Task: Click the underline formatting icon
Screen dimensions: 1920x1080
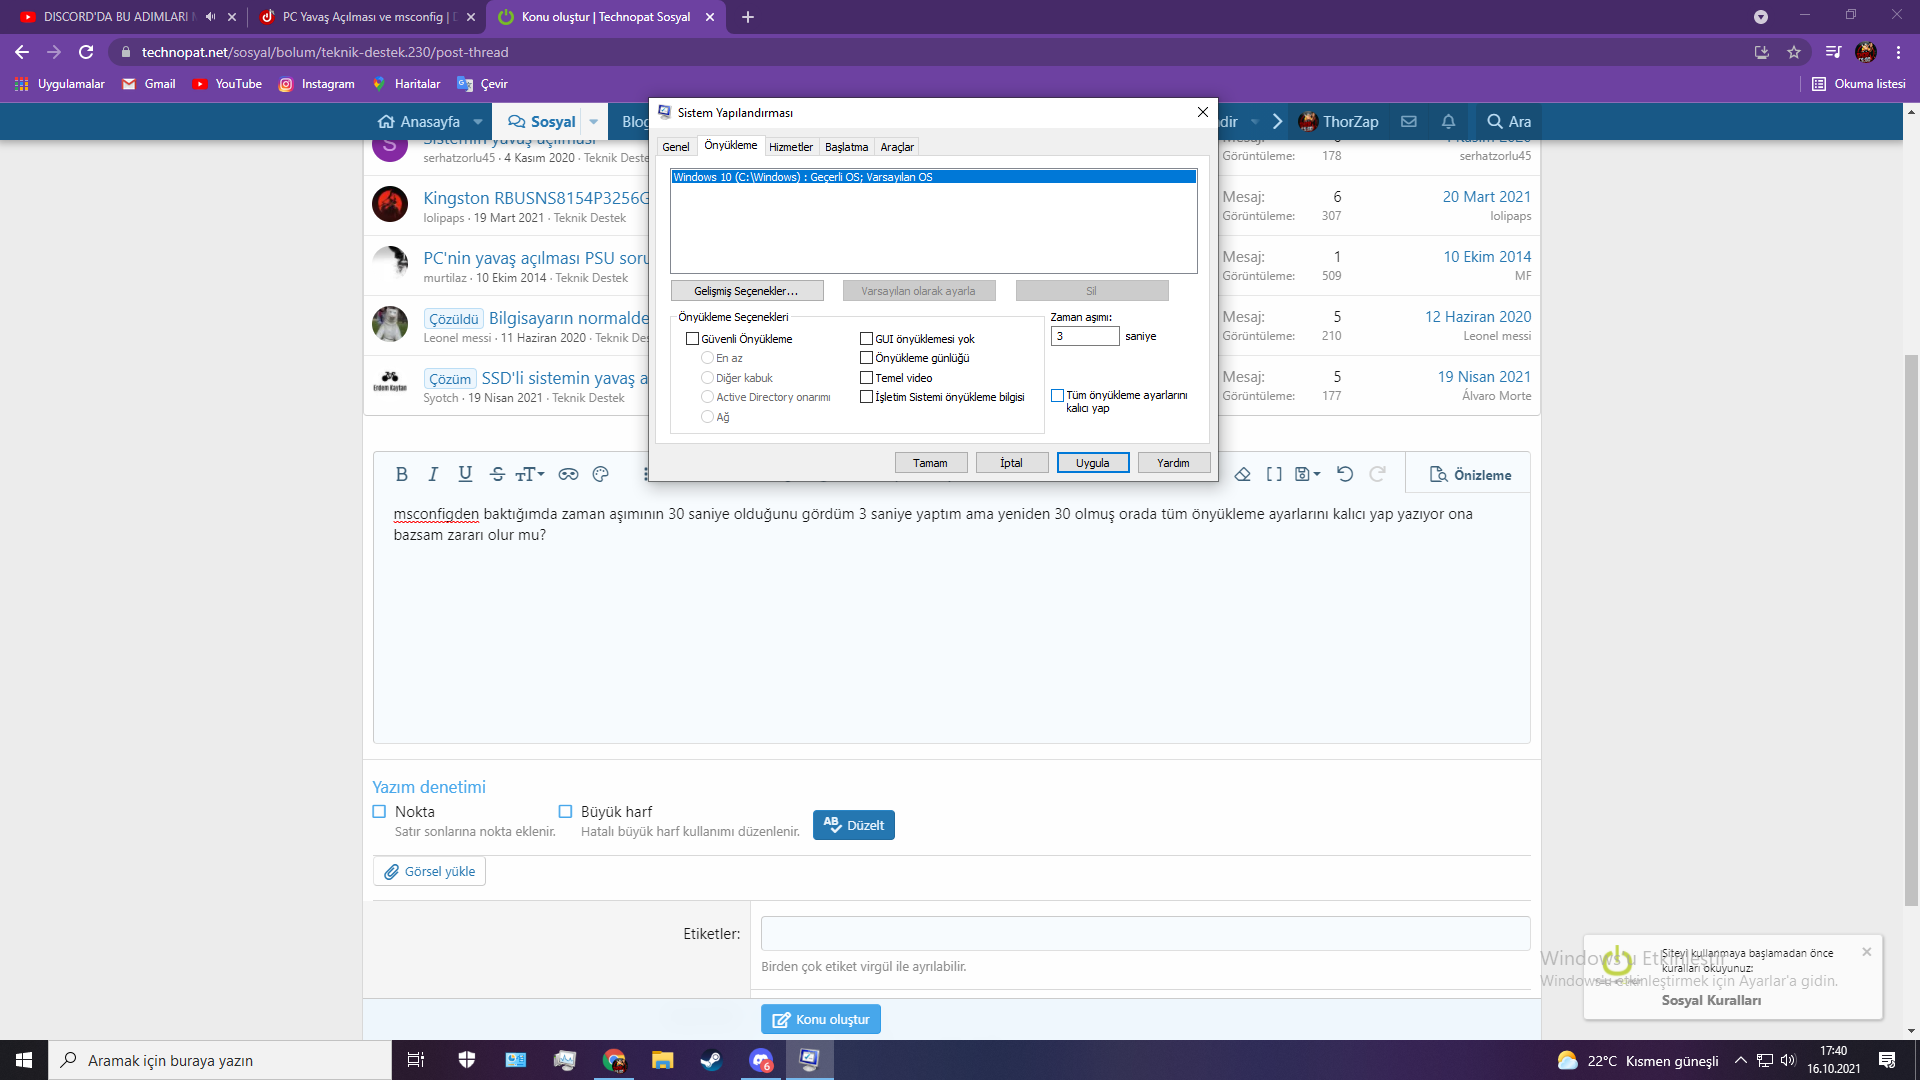Action: 465,474
